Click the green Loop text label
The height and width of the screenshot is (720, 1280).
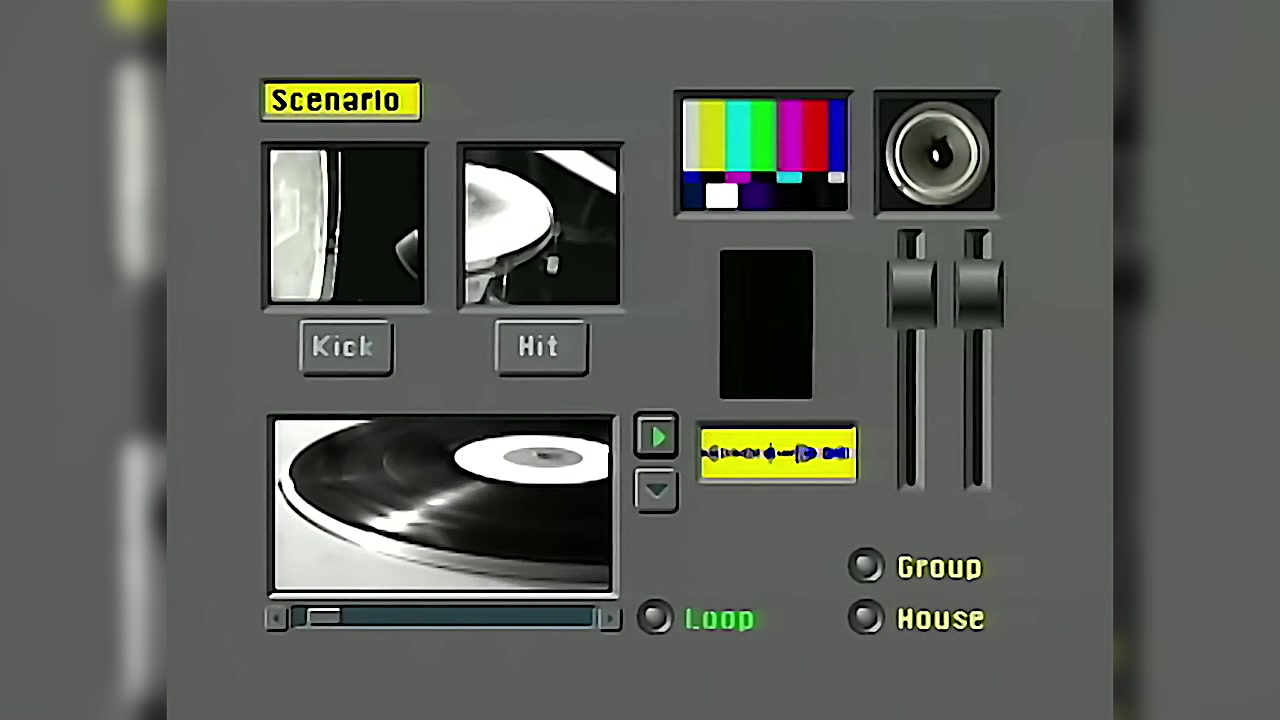pyautogui.click(x=720, y=619)
